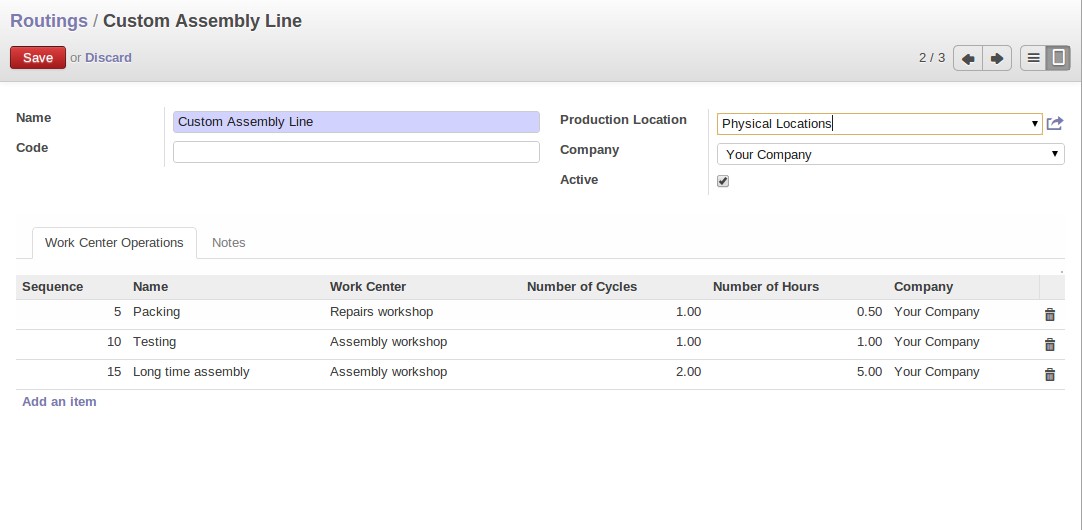Go to previous routing record arrow
The height and width of the screenshot is (530, 1082).
(x=967, y=59)
